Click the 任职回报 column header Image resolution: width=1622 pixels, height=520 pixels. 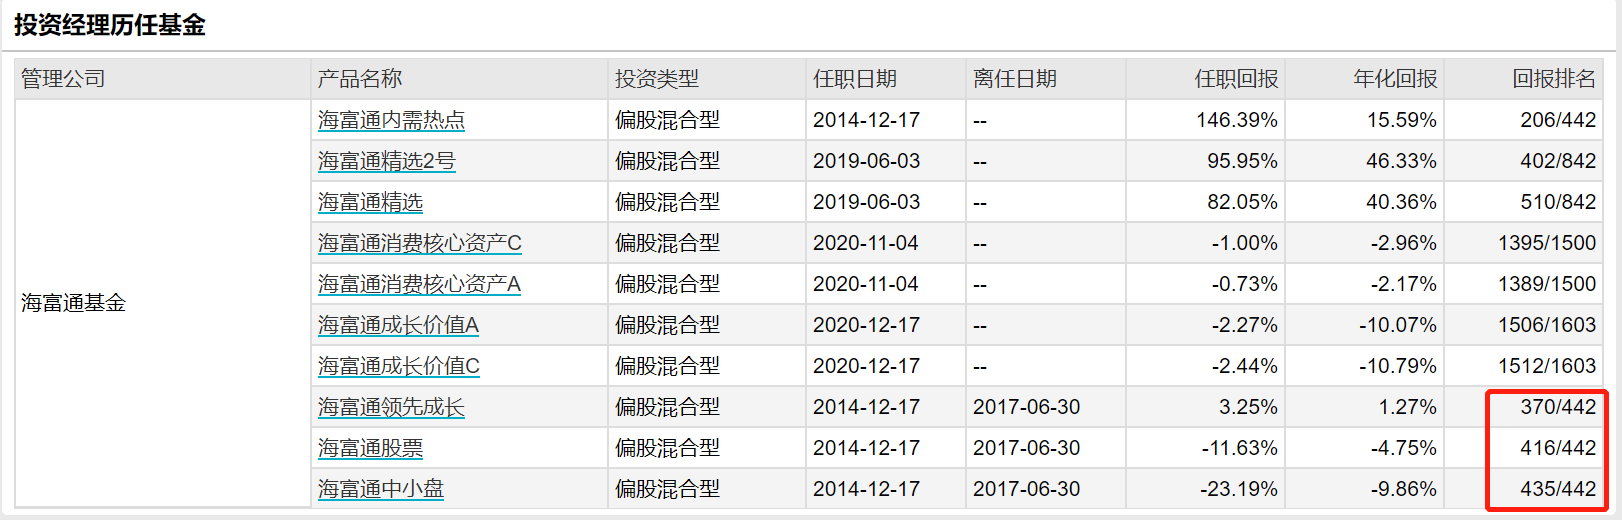click(x=1236, y=79)
